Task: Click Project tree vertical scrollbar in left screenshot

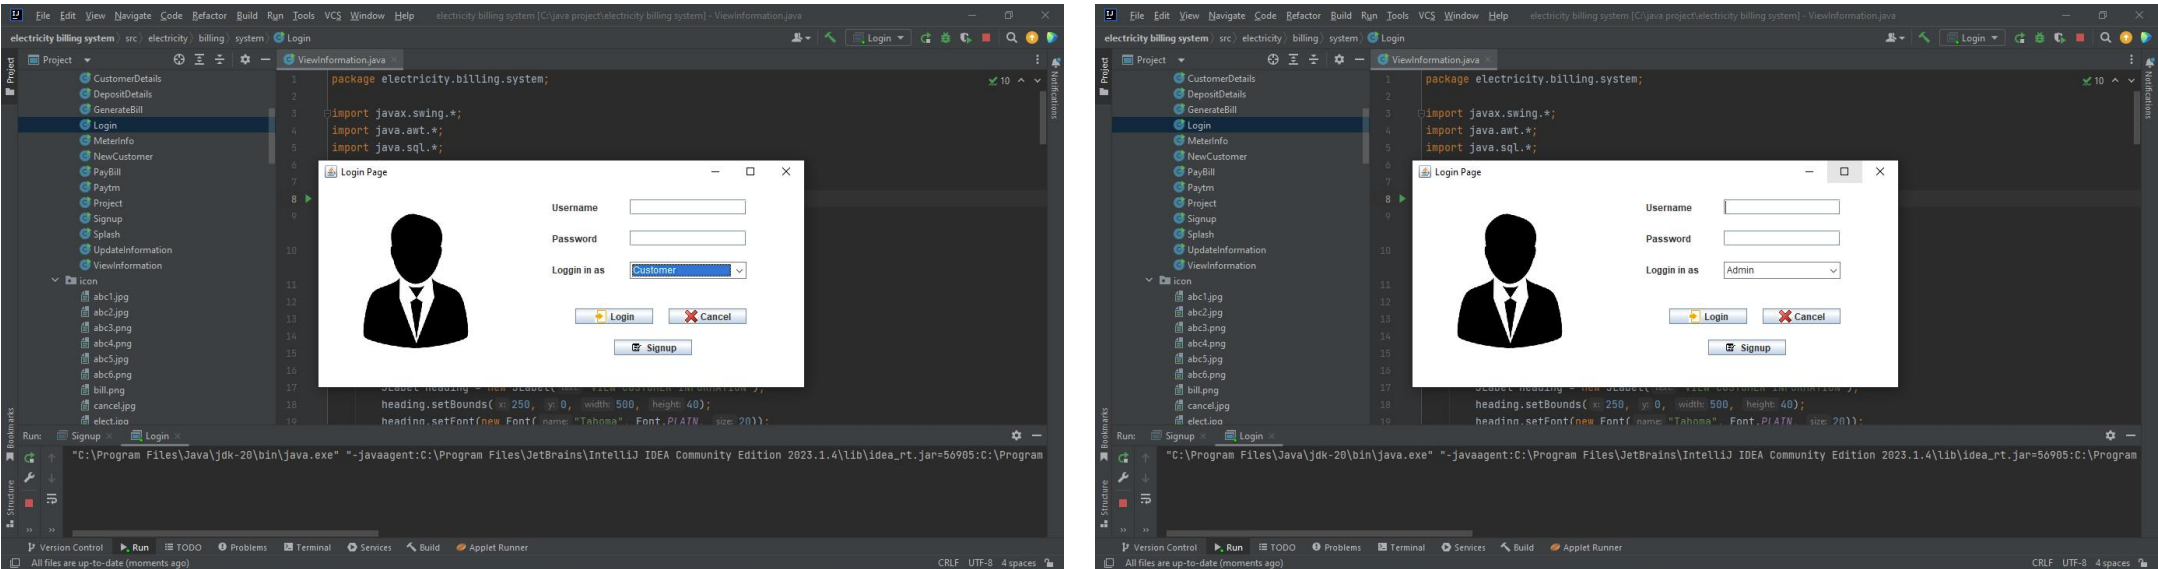Action: coord(271,135)
